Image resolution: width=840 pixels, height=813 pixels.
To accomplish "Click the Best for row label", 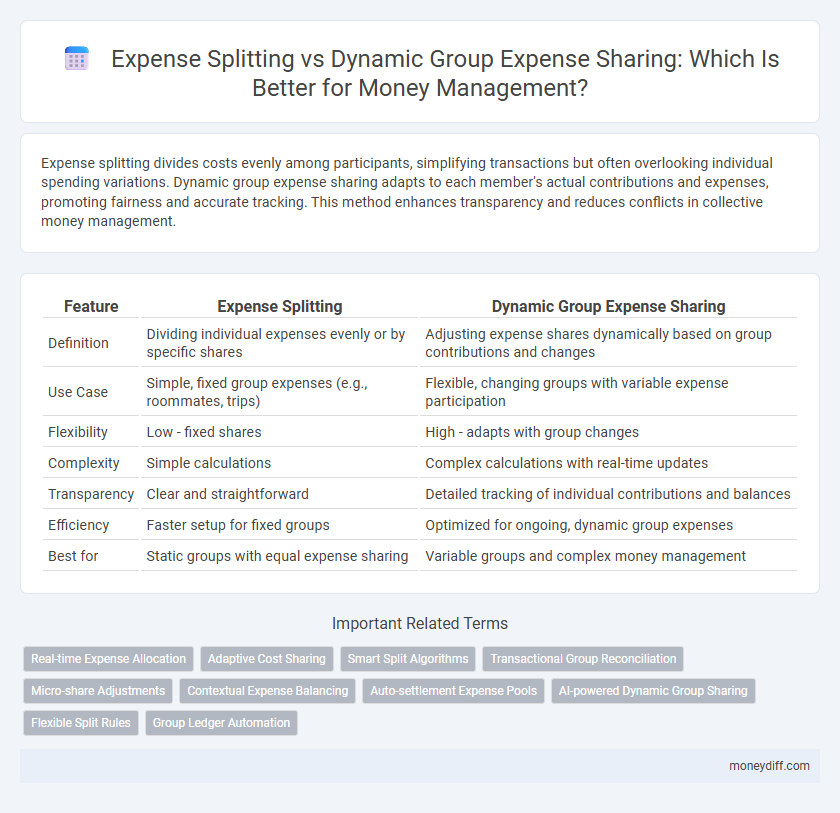I will click(x=73, y=556).
